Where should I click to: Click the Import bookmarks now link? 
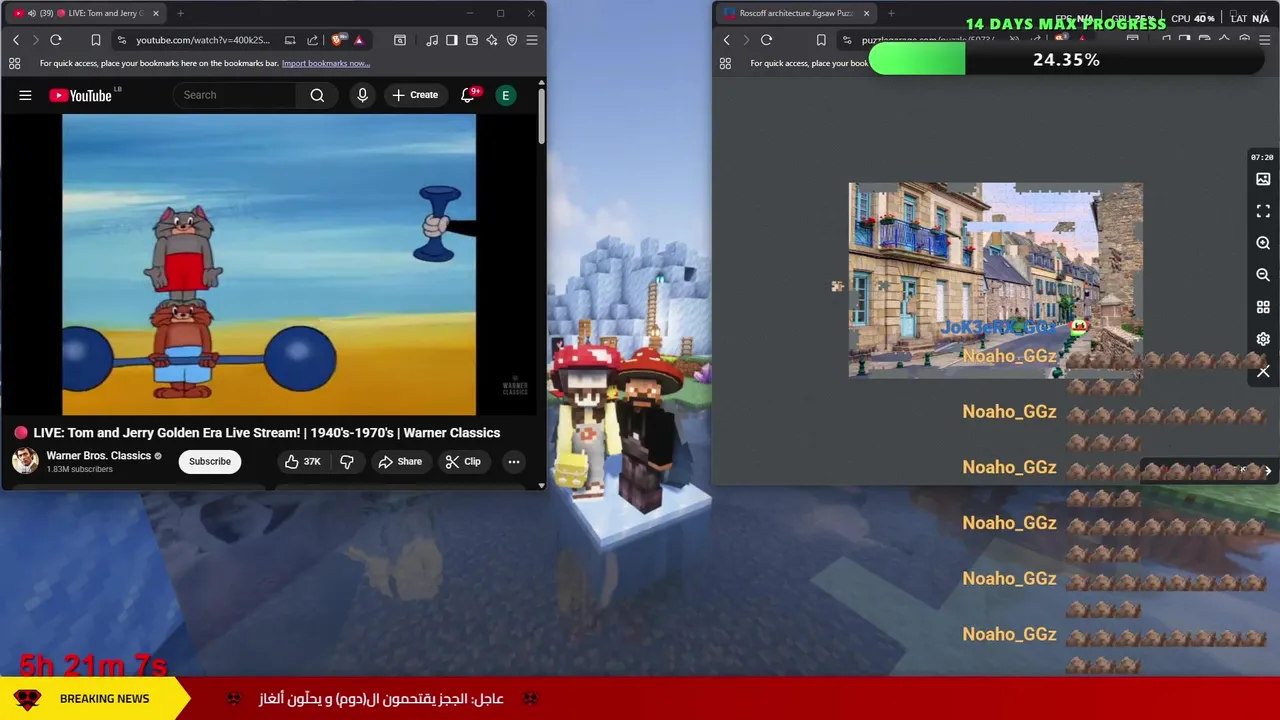326,63
